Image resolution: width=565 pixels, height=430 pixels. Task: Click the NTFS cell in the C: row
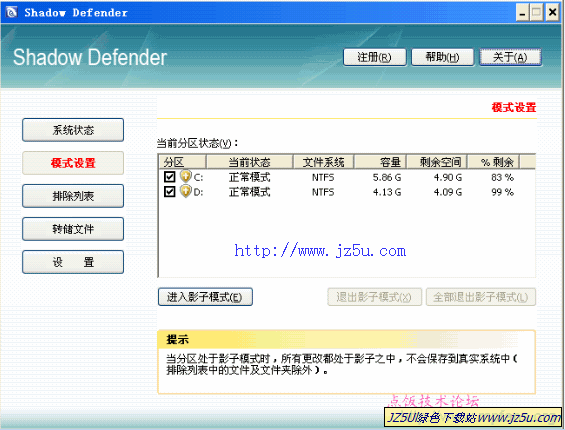323,177
